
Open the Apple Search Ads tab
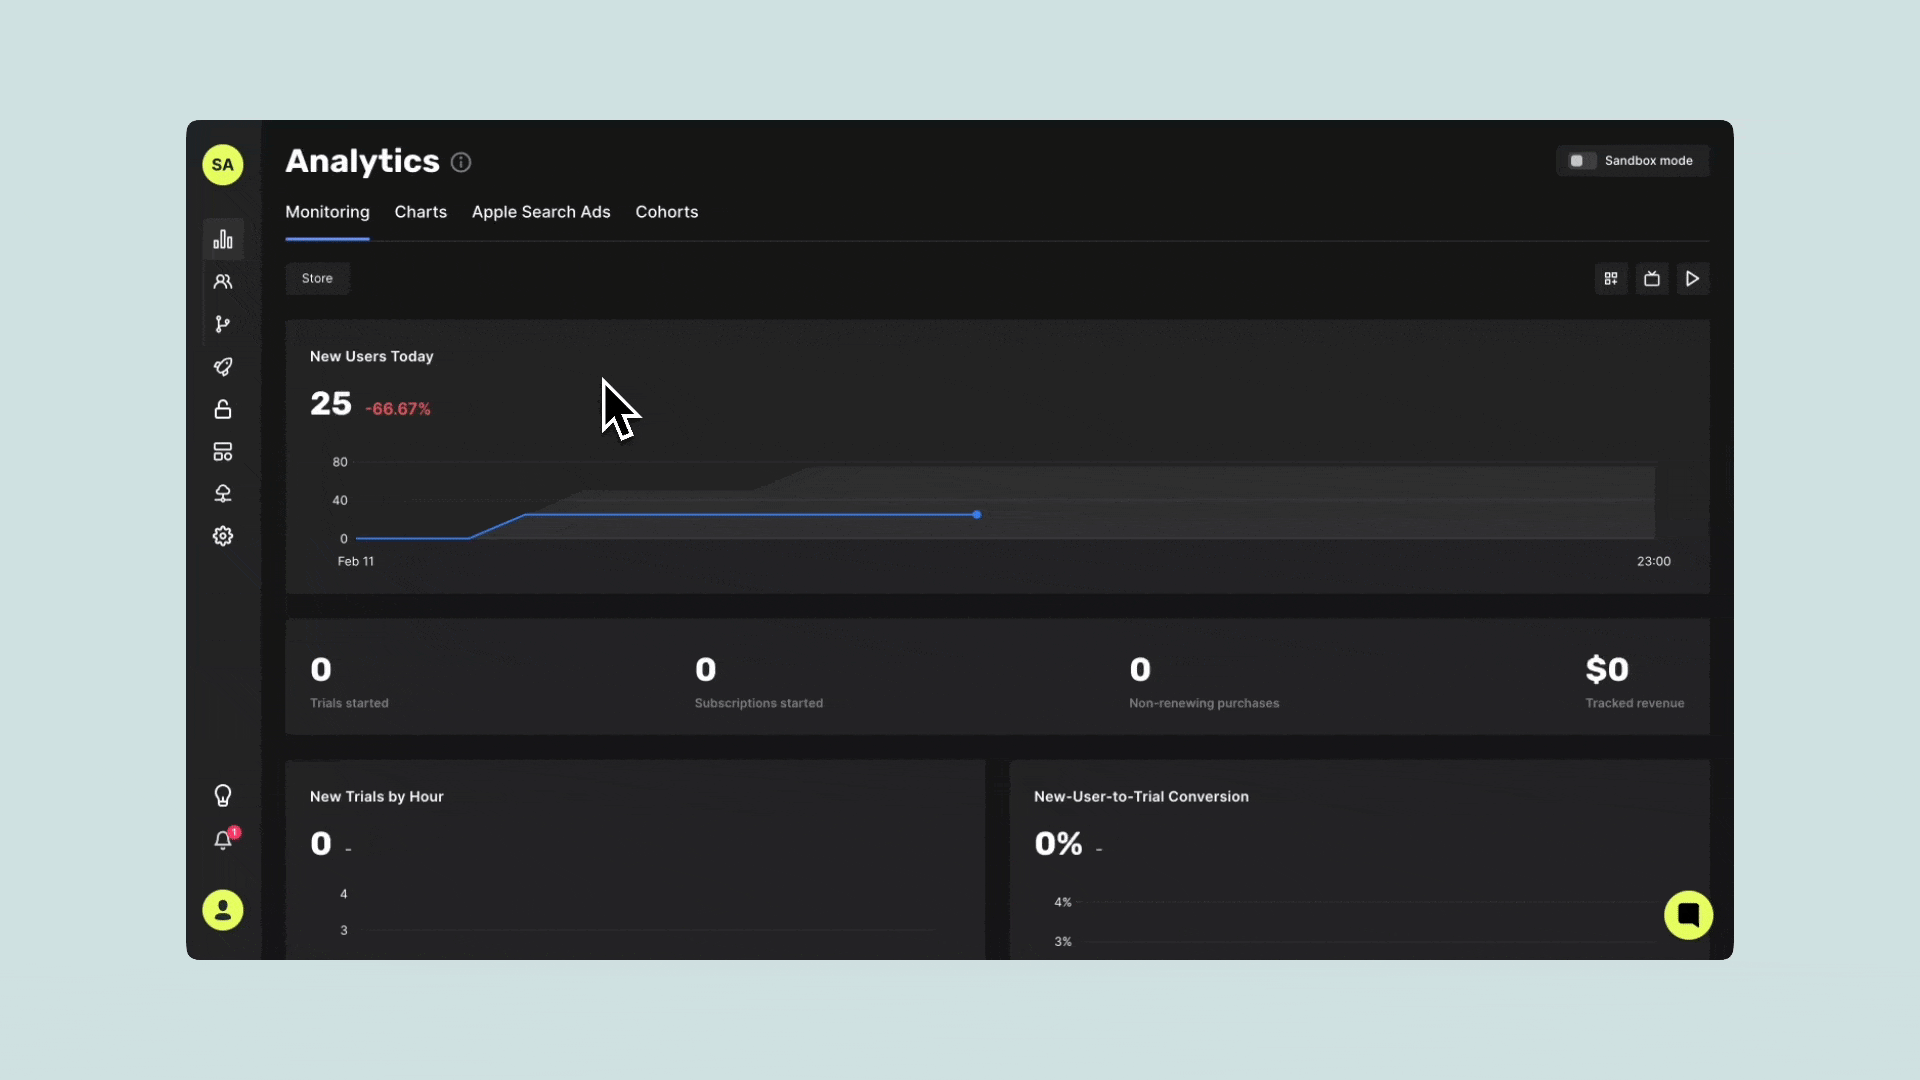pos(541,212)
